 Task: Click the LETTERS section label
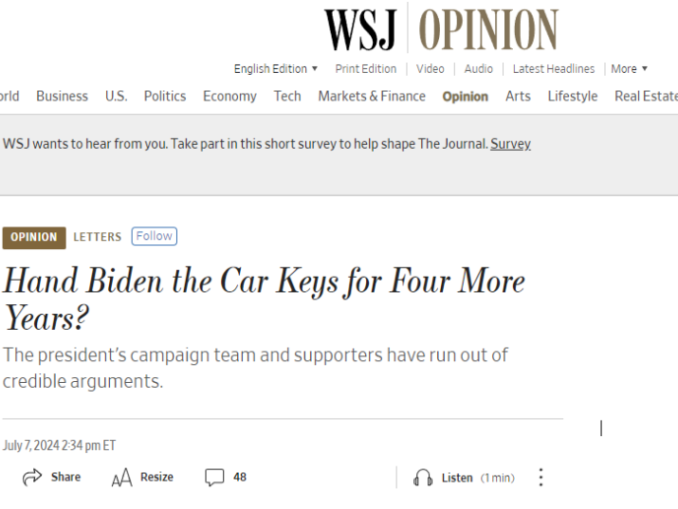tap(97, 237)
